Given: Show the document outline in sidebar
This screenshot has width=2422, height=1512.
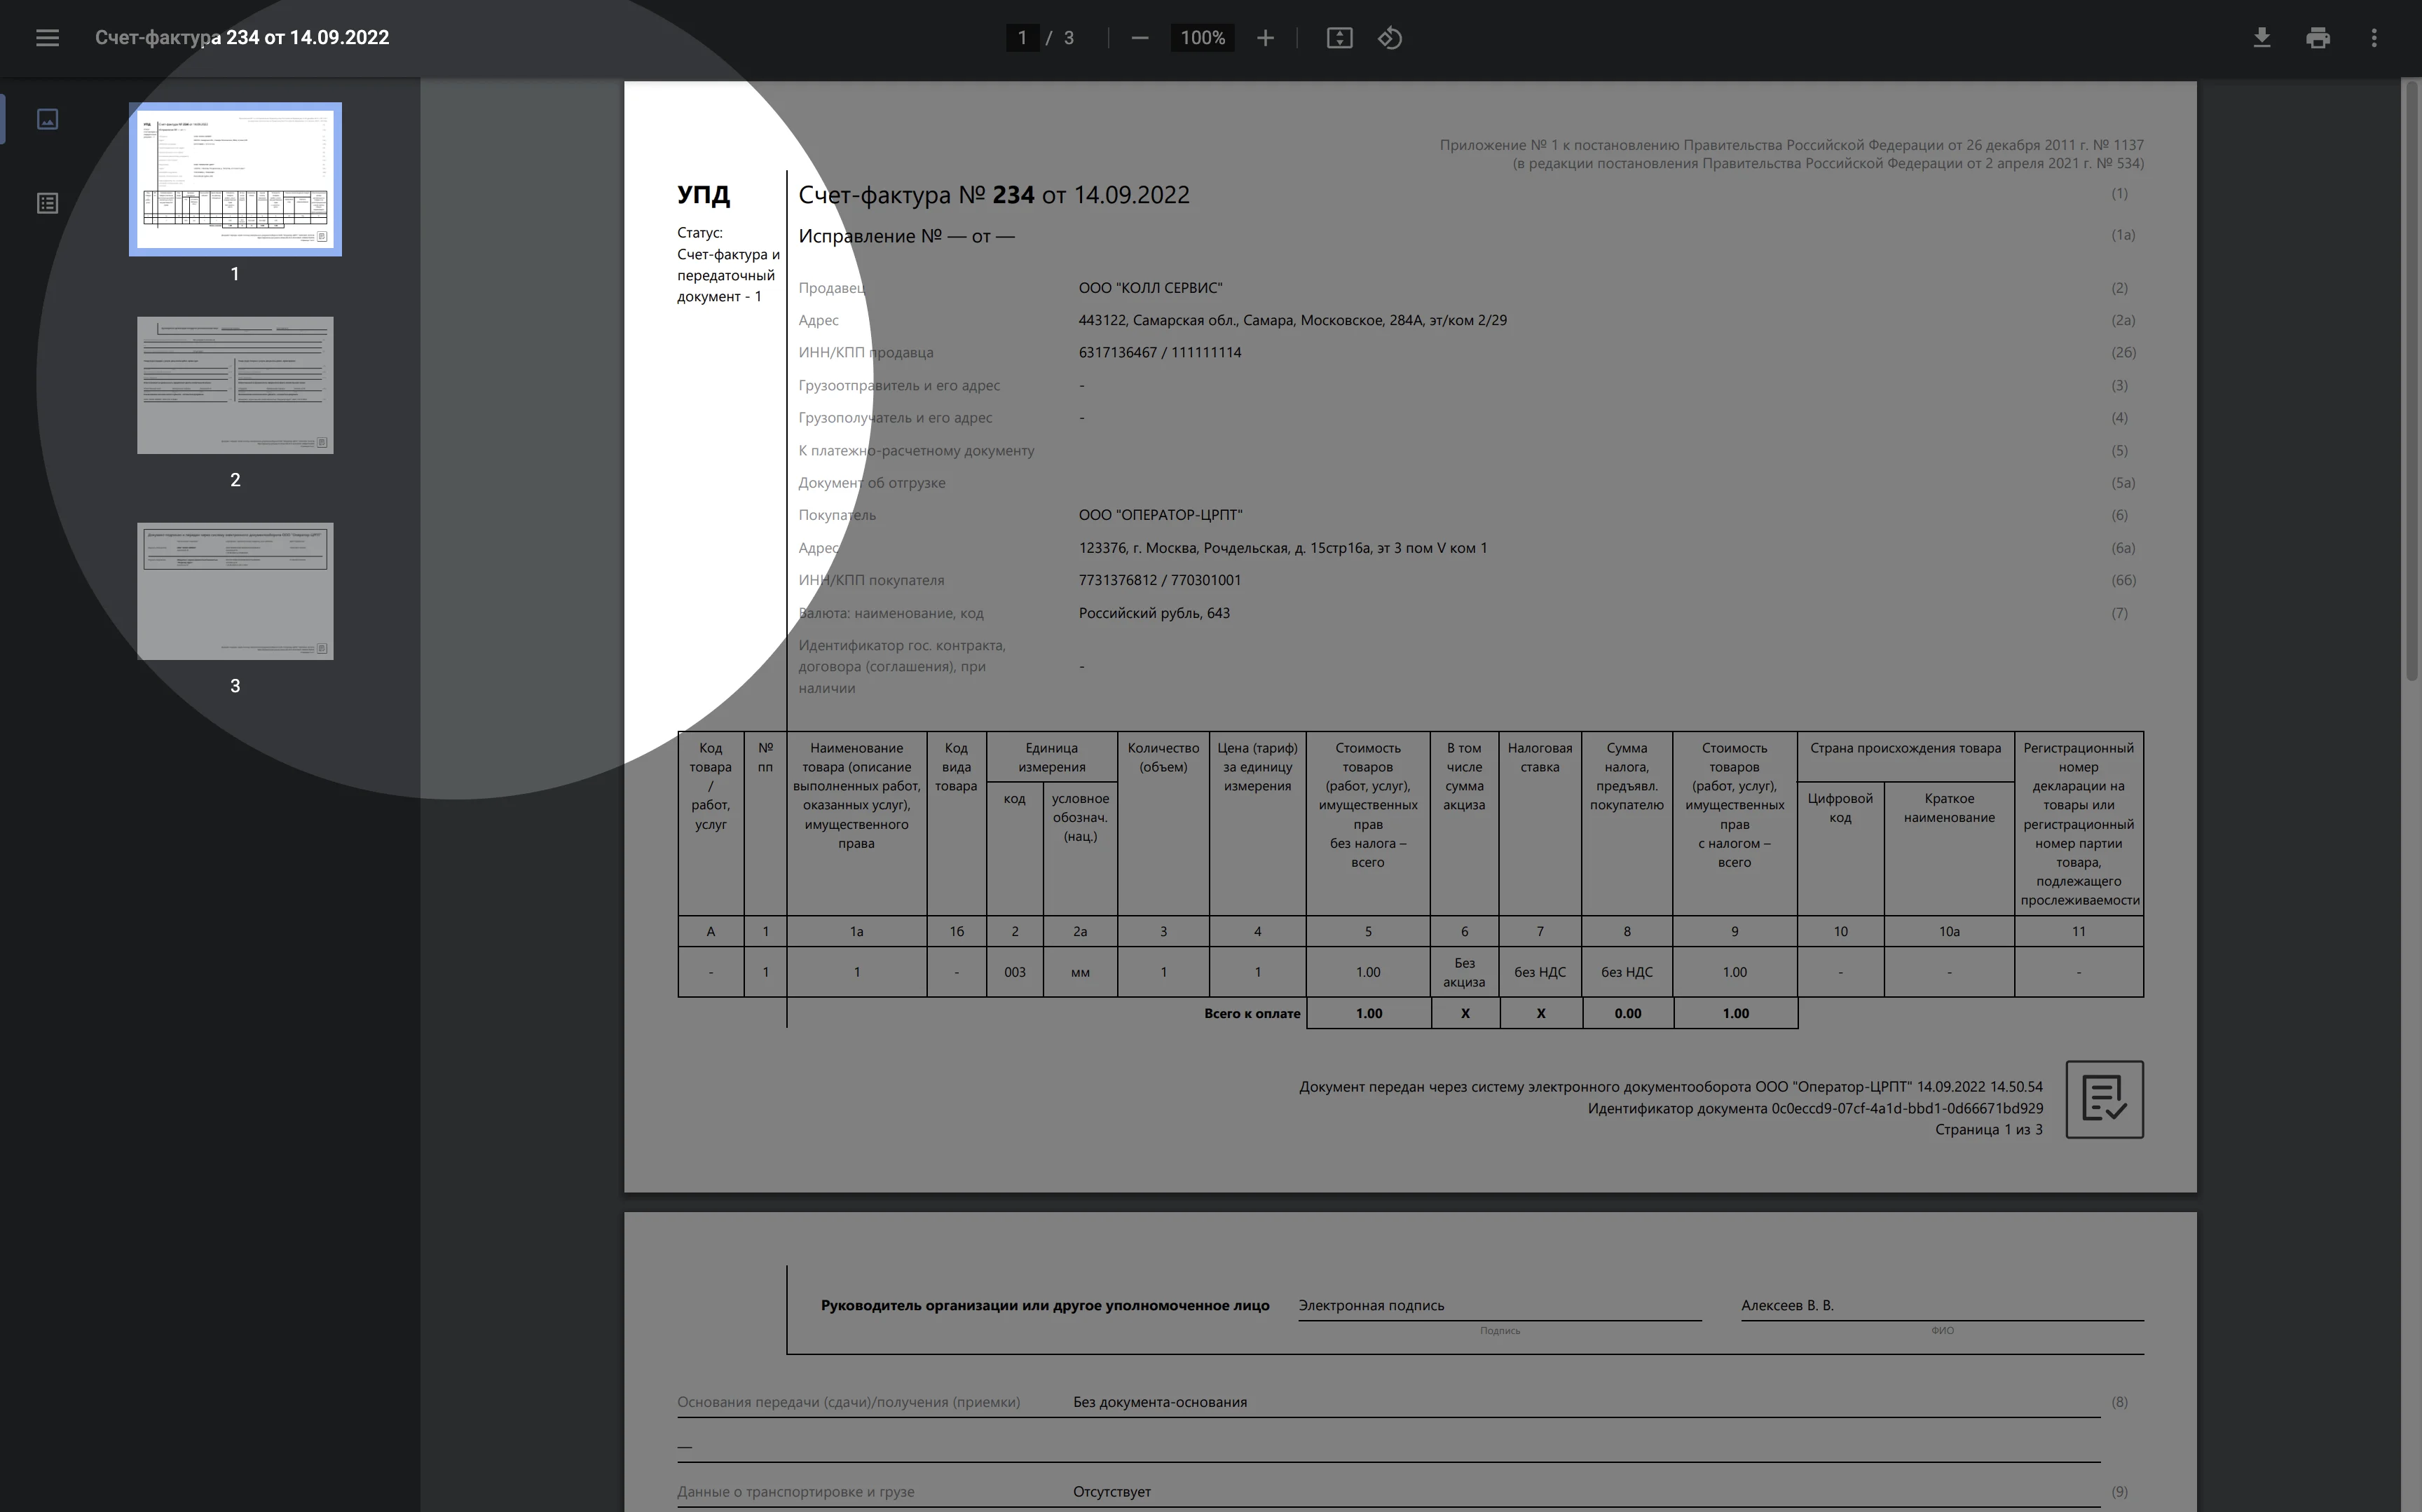Looking at the screenshot, I should [x=47, y=203].
